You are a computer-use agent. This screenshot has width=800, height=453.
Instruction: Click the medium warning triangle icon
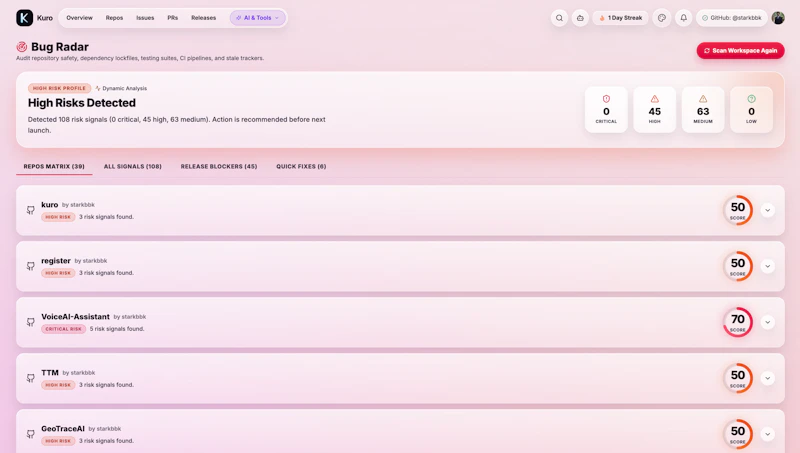click(703, 99)
